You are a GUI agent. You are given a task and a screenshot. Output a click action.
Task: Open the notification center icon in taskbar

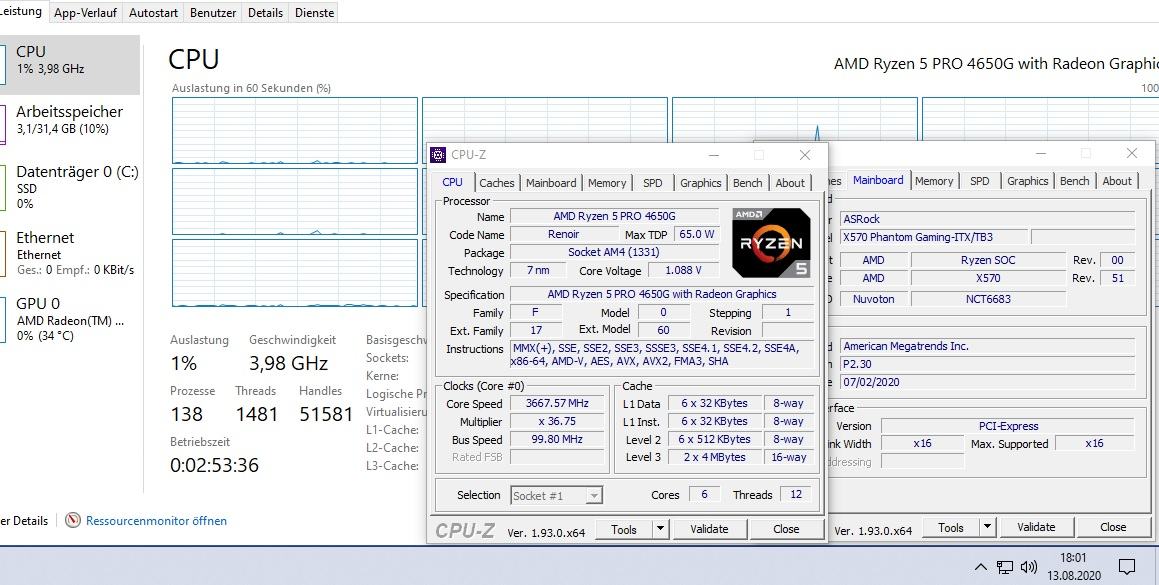coord(1126,567)
